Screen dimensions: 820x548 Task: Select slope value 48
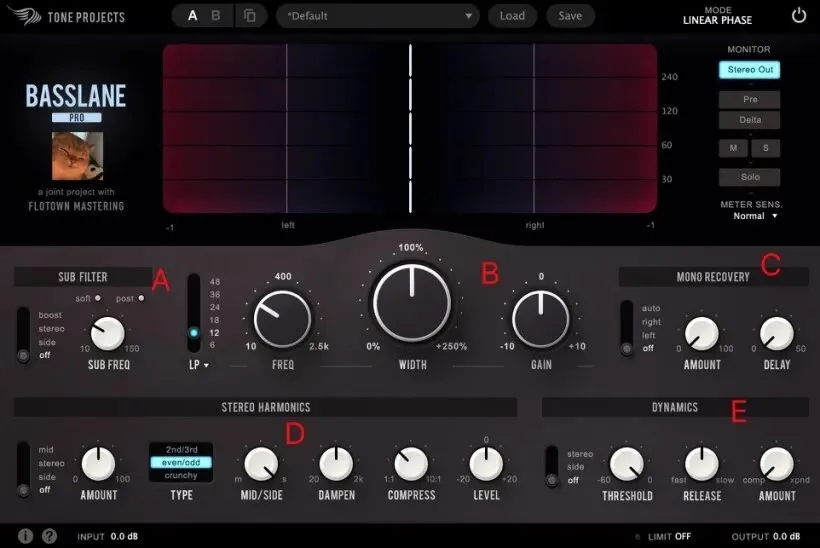215,281
